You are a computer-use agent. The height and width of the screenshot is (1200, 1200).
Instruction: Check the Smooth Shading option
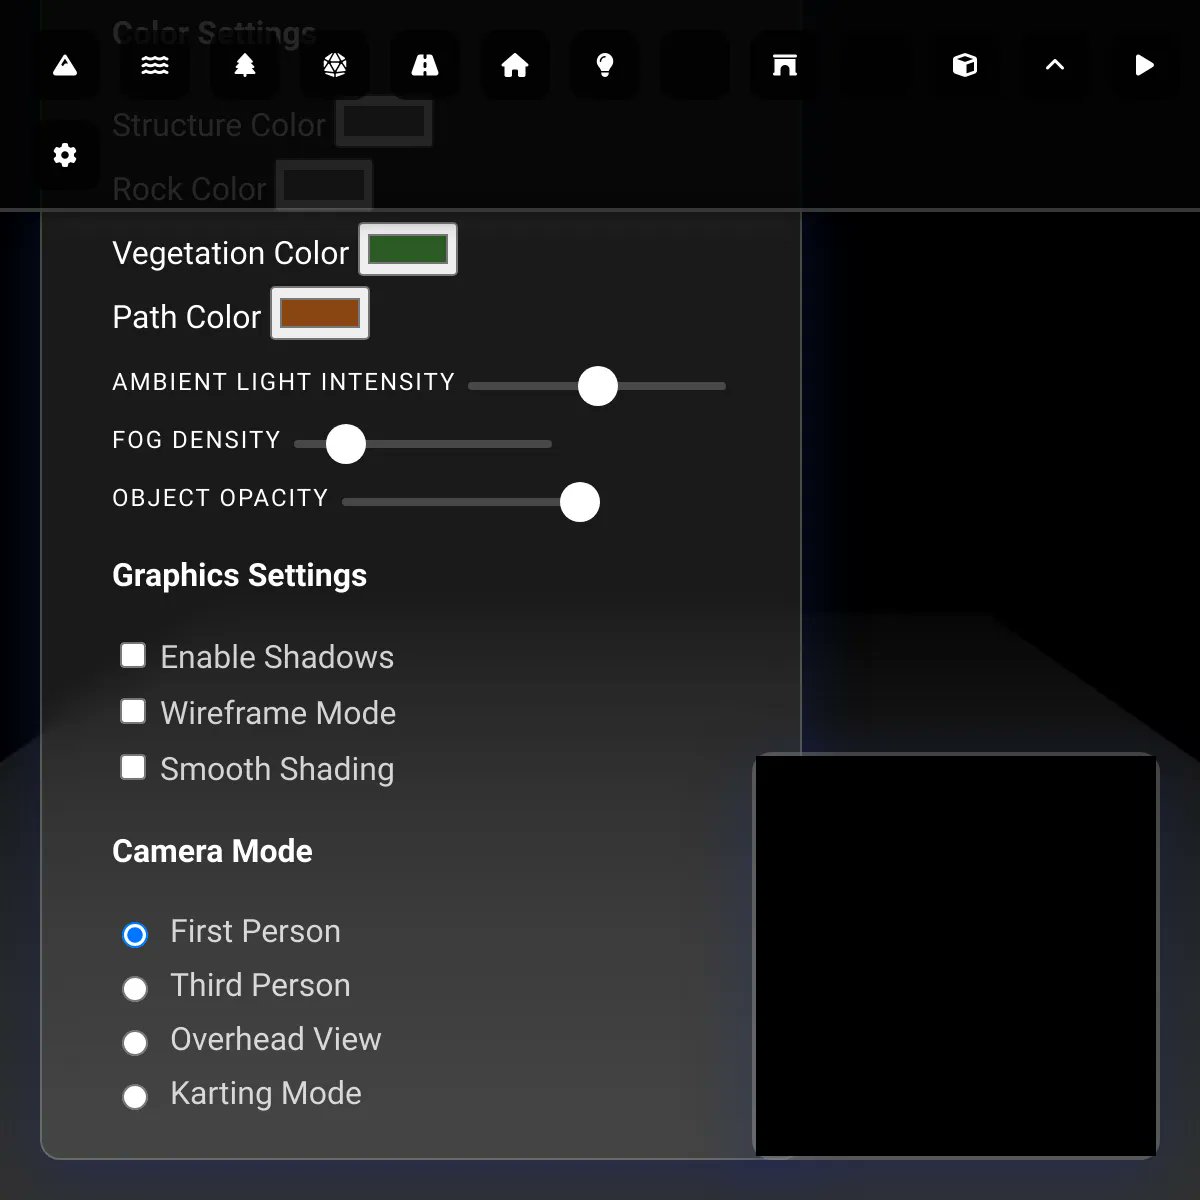[133, 767]
